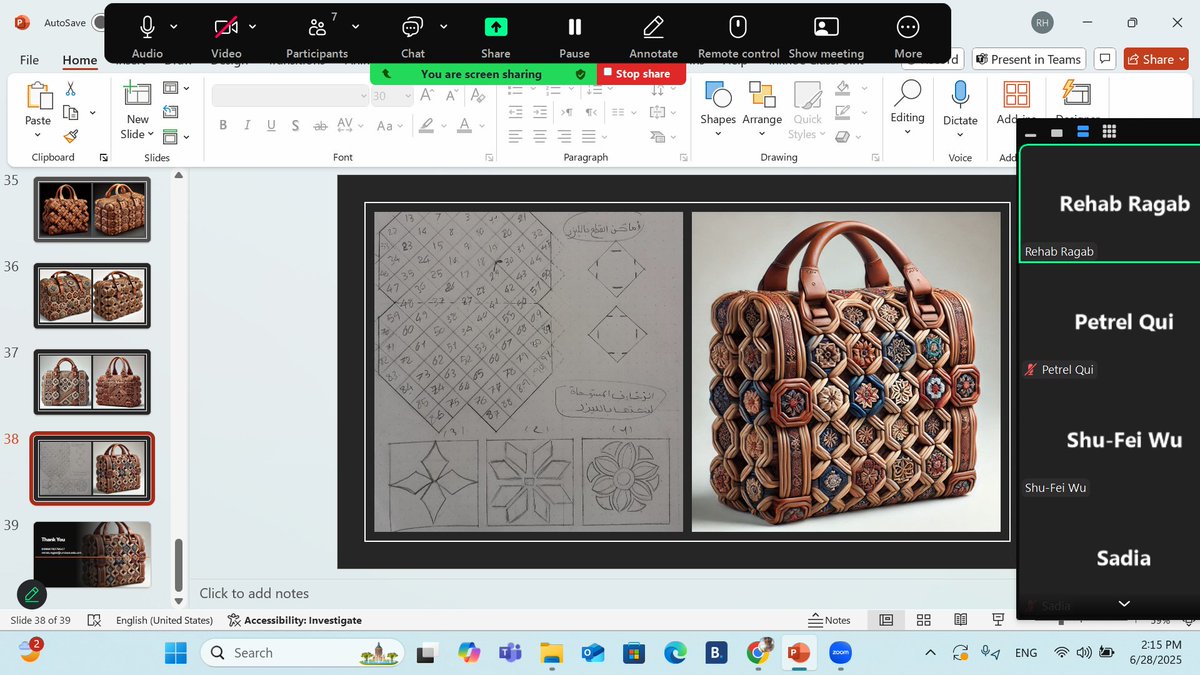1200x675 pixels.
Task: Toggle Normal view button in status bar
Action: 886,620
